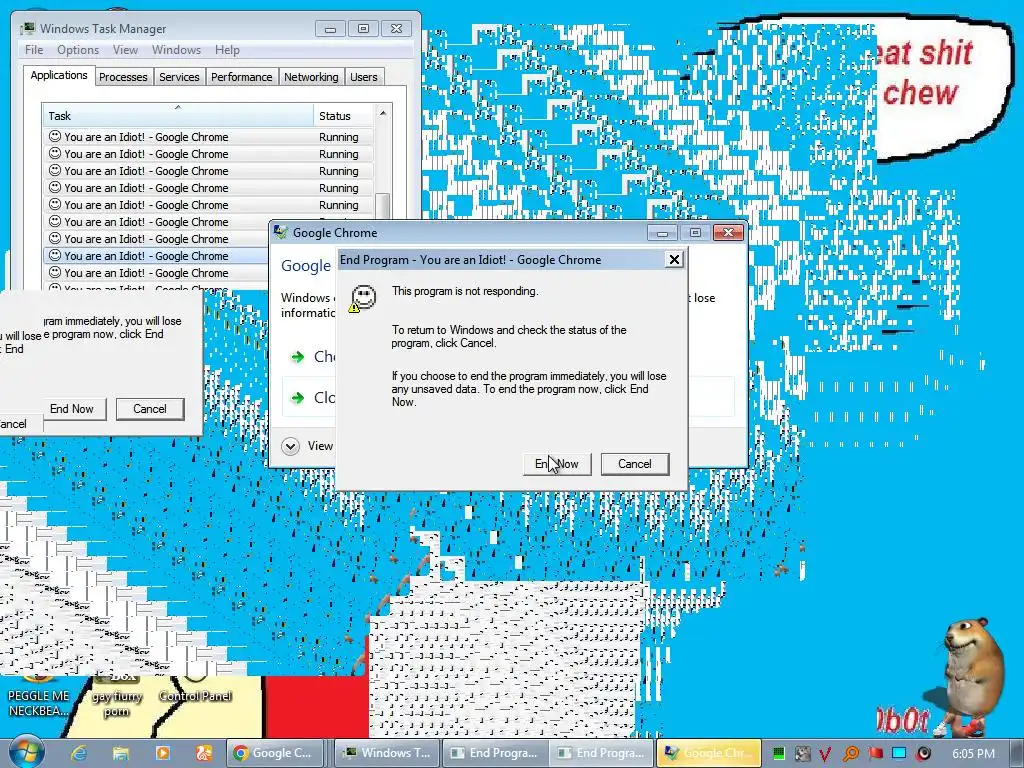Click the blue monitor tray icon
This screenshot has height=768, width=1024.
coord(899,754)
